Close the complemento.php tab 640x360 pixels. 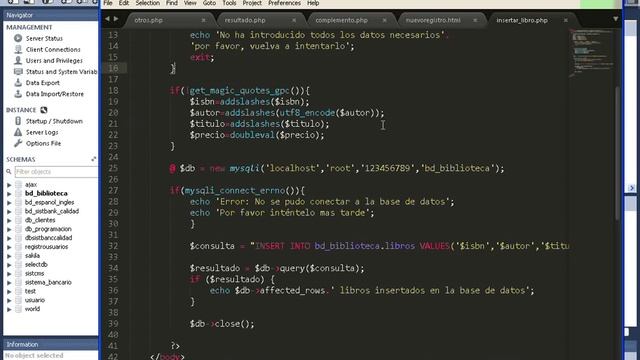pos(384,20)
